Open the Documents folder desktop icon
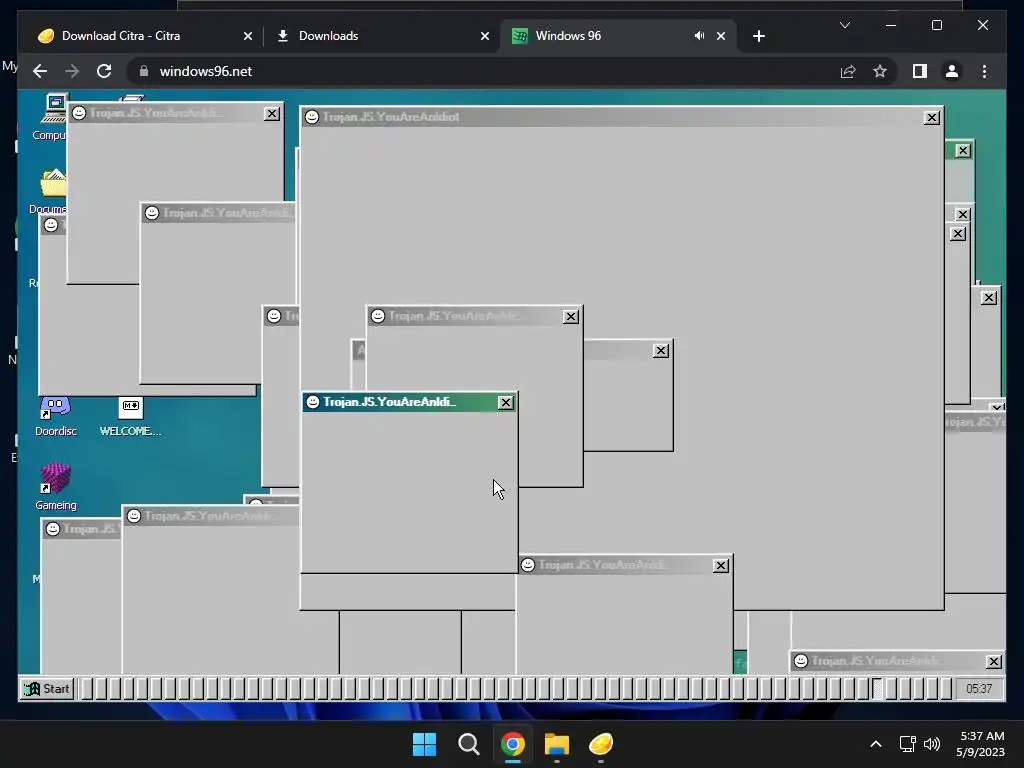 click(49, 192)
